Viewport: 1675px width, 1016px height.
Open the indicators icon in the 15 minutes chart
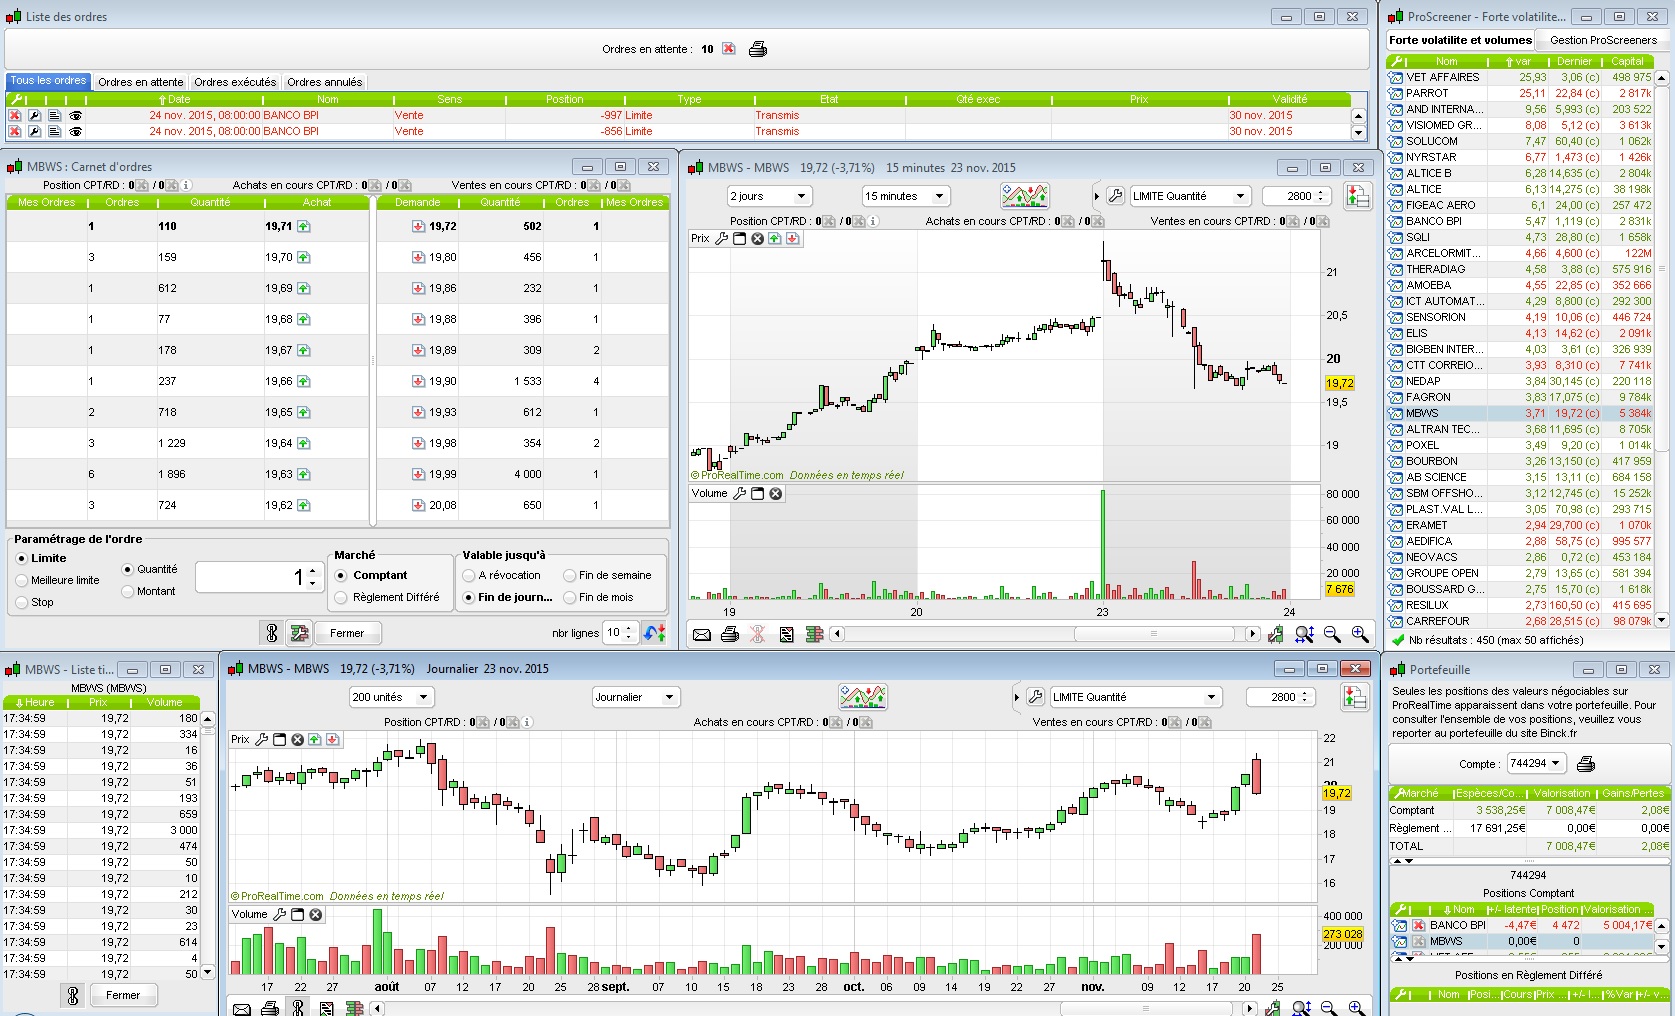(1025, 196)
